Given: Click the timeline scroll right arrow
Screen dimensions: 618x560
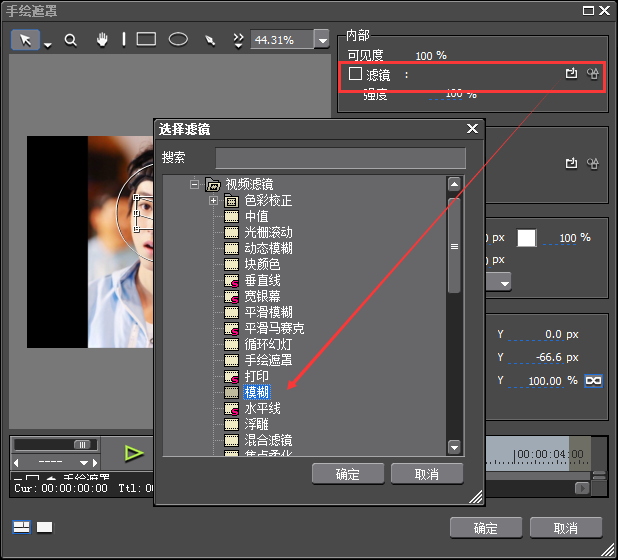Looking at the screenshot, I should point(582,489).
